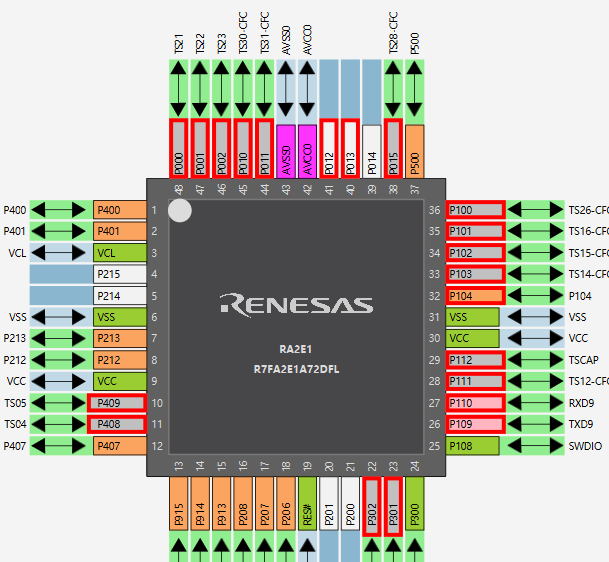This screenshot has width=609, height=562.
Task: Click VSS pin at pin 31
Action: point(473,317)
